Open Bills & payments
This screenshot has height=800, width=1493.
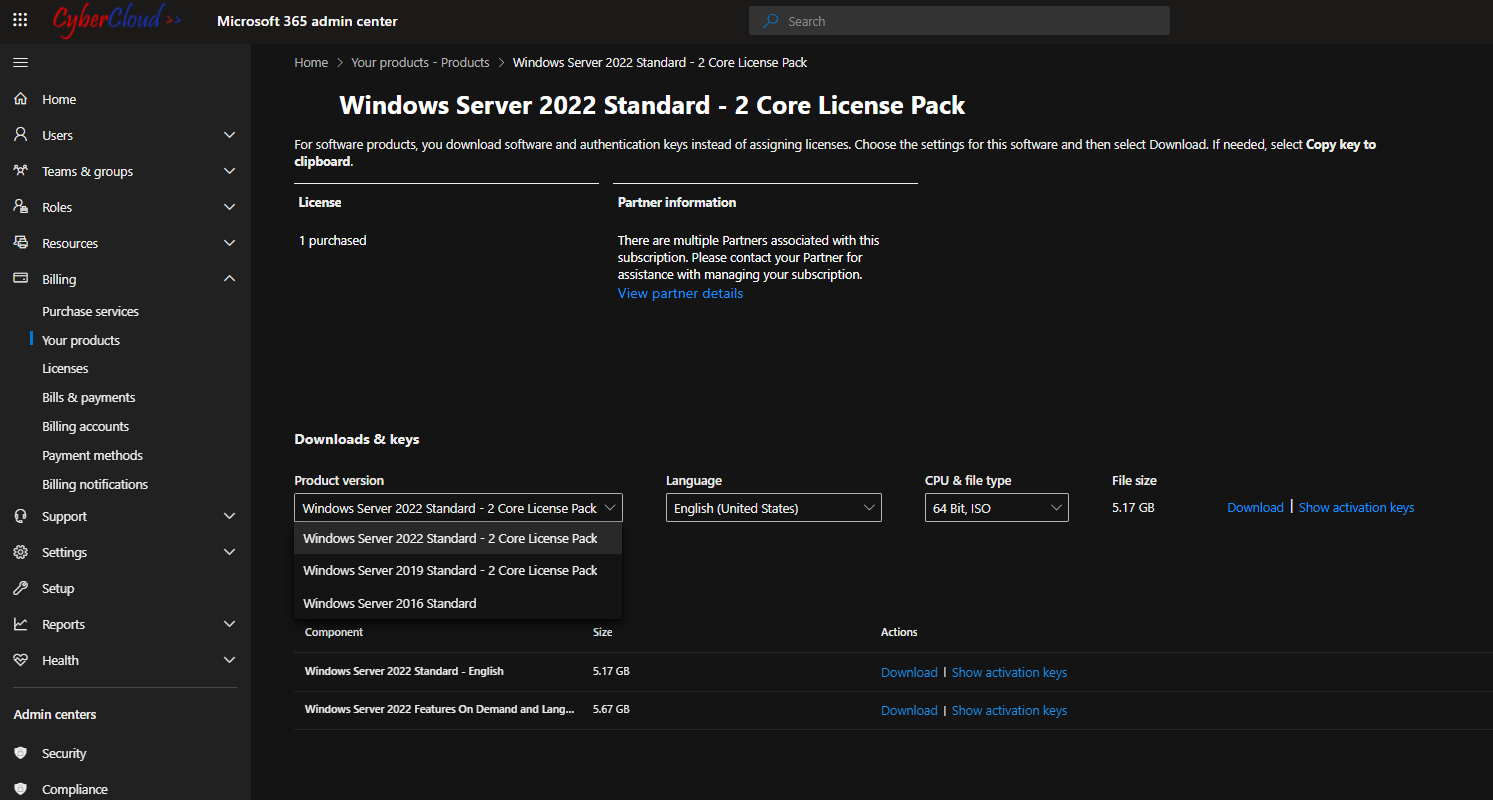click(89, 397)
